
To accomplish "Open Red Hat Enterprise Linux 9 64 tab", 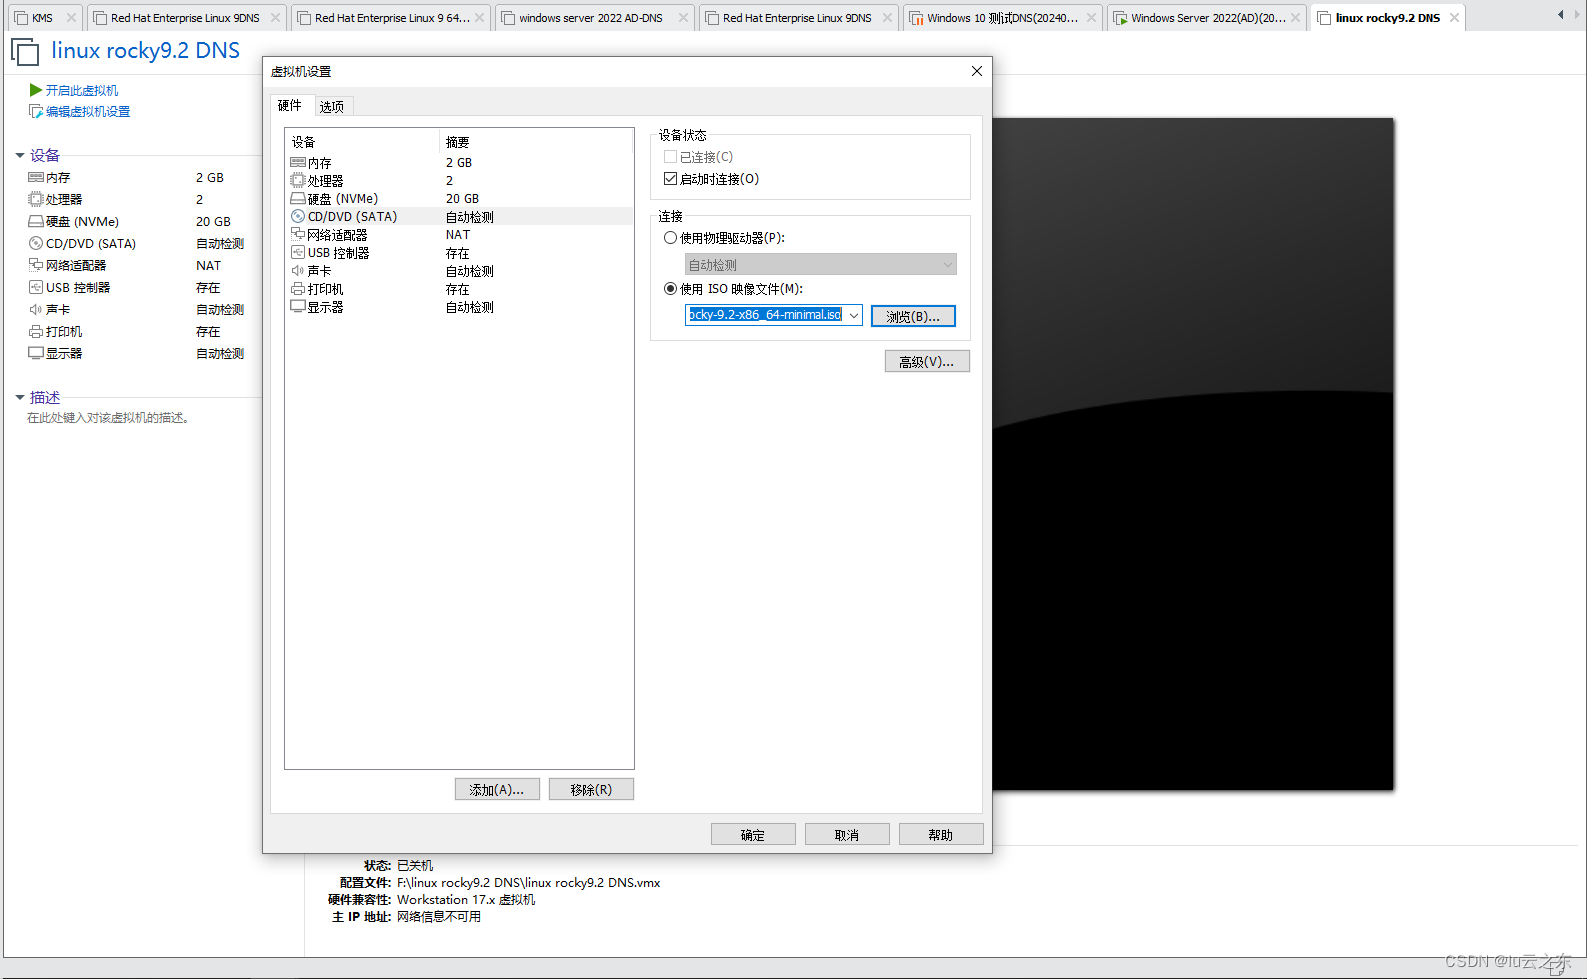I will (x=391, y=18).
